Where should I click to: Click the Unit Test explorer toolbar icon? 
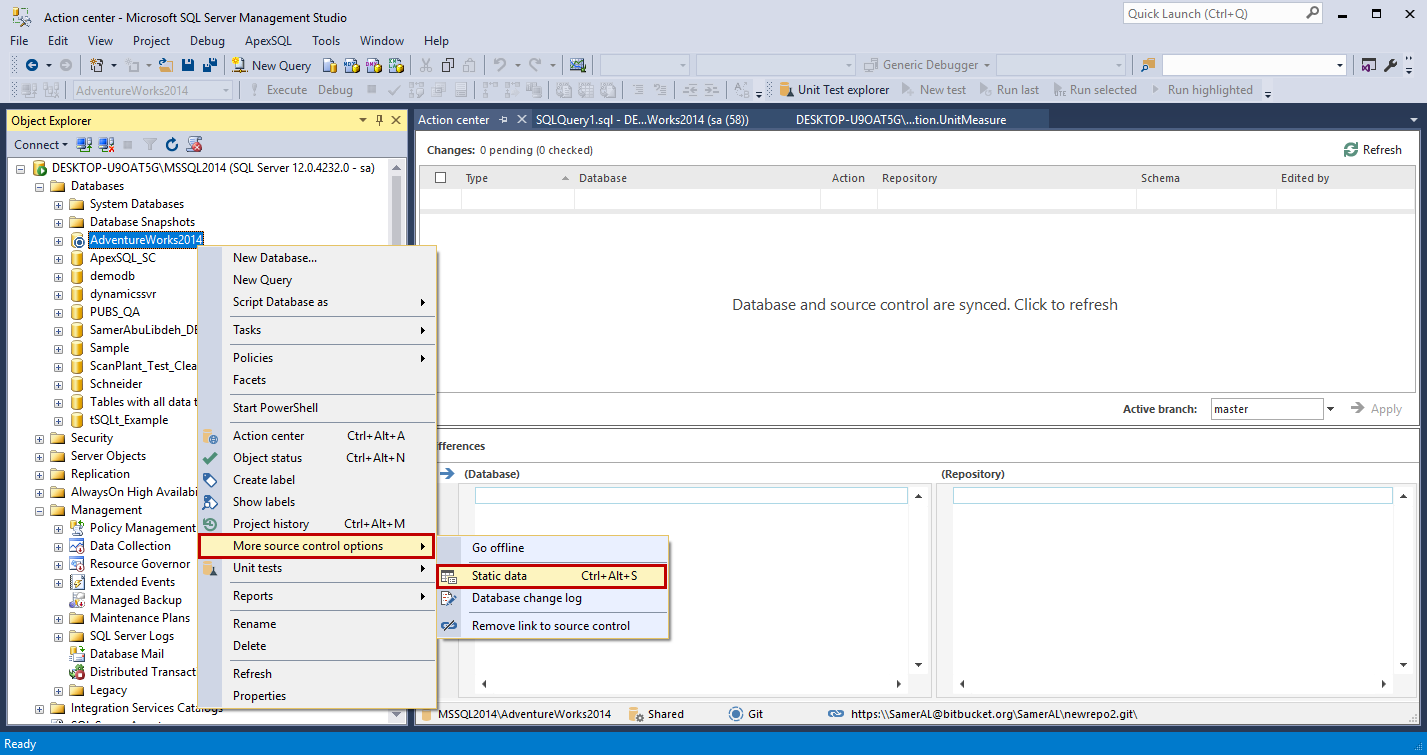point(786,90)
